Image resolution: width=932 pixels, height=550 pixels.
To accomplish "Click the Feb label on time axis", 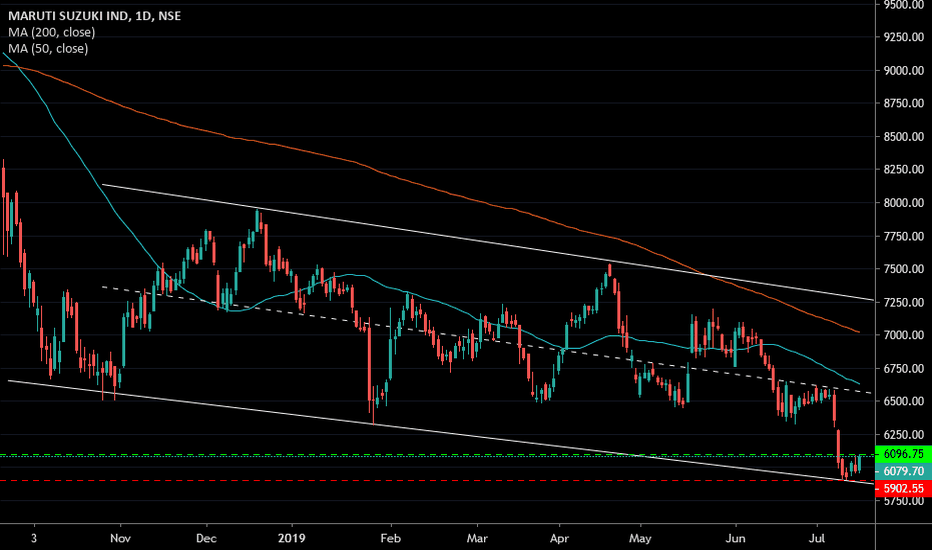I will [x=391, y=539].
